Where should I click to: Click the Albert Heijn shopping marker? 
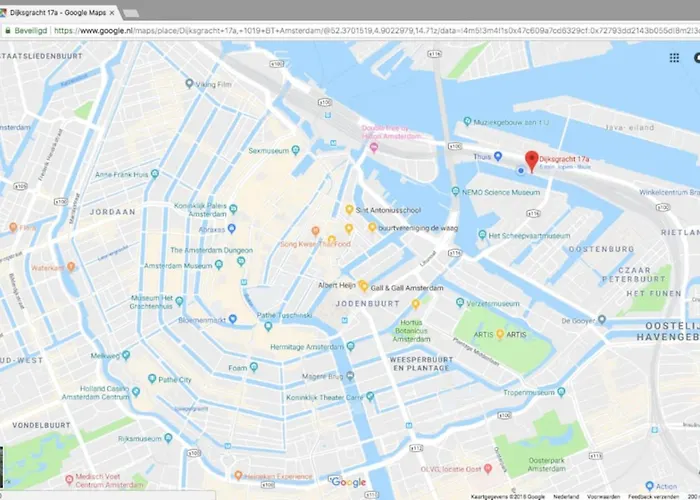(x=363, y=285)
